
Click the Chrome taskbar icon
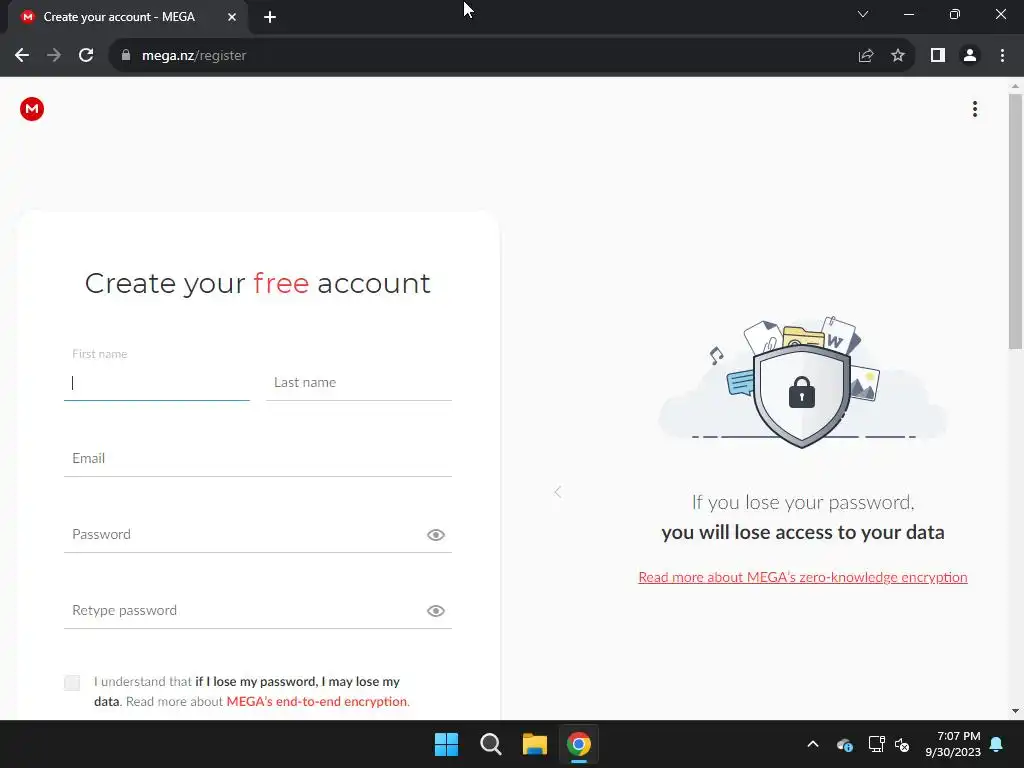tap(579, 744)
